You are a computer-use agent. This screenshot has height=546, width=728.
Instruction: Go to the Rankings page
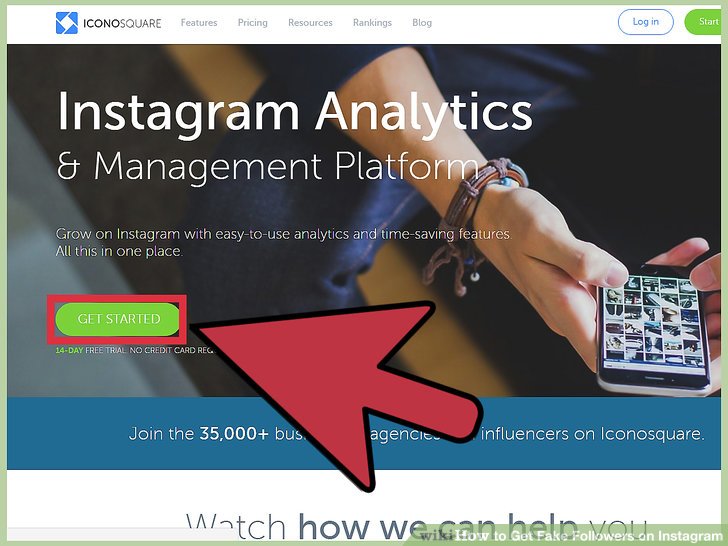pyautogui.click(x=372, y=23)
